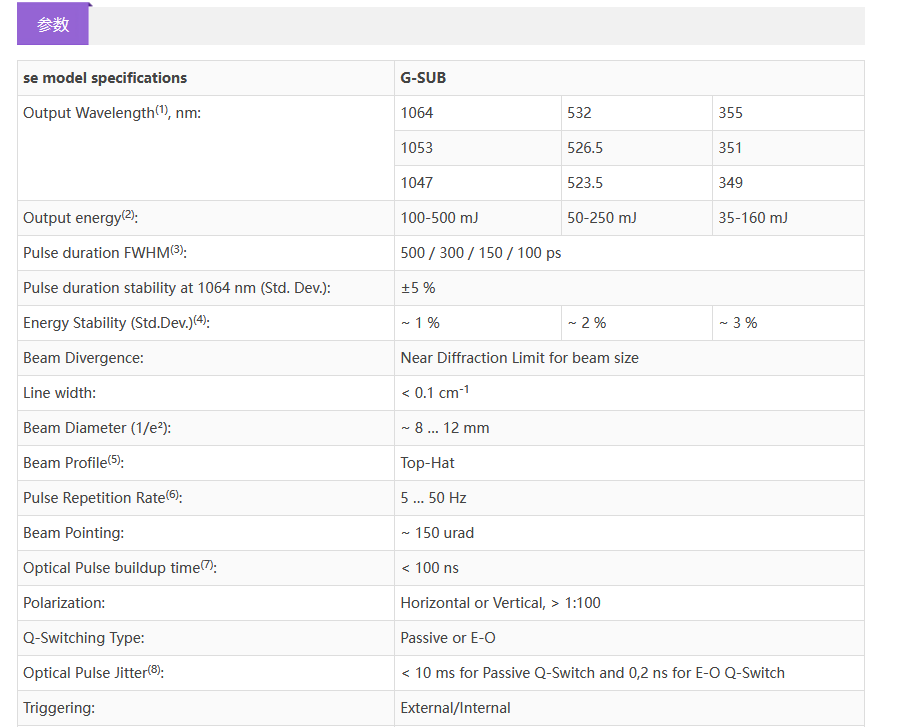Select the 'Passive or E-O' Q-Switching value
Viewport: 906px width, 727px height.
coord(448,638)
